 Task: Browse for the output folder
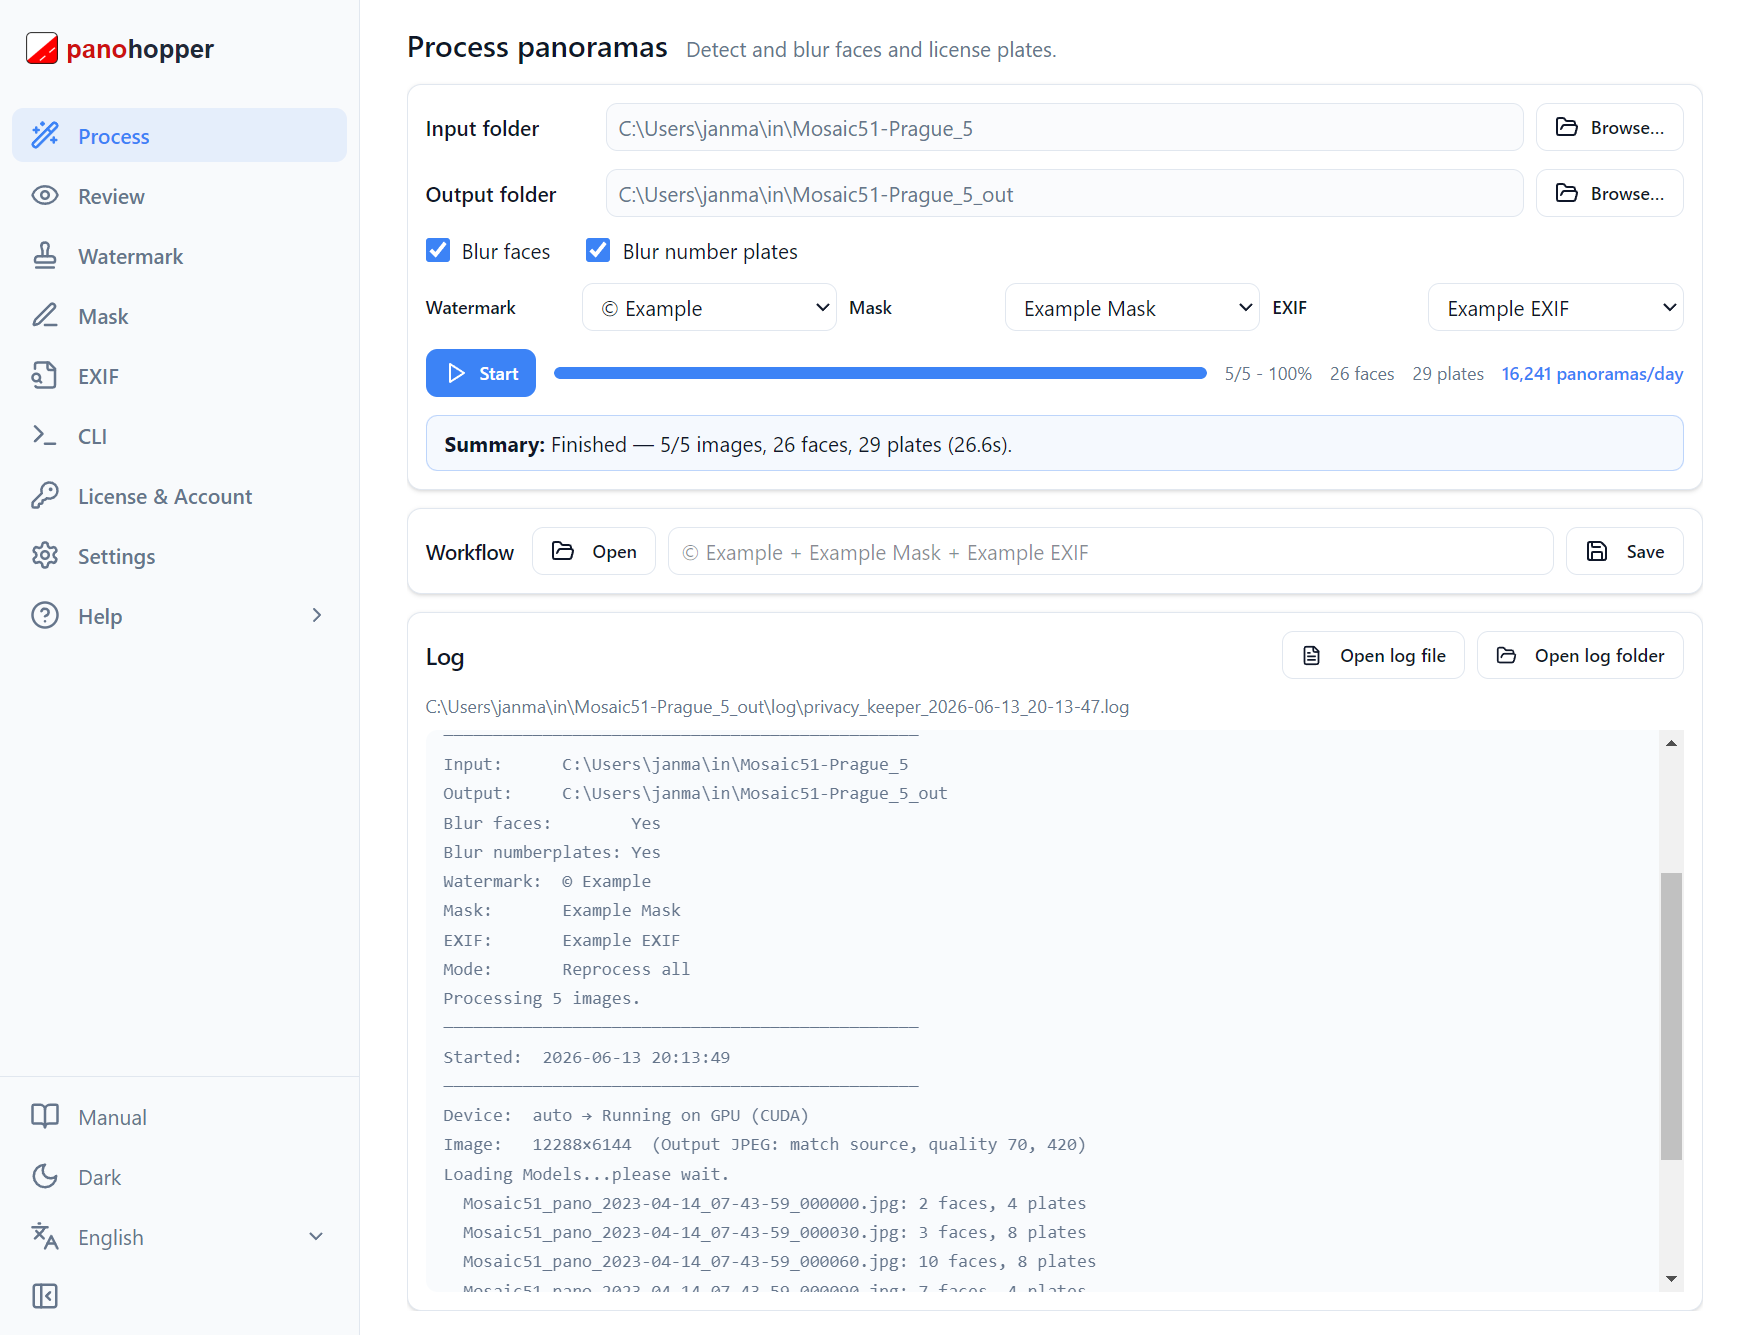pyautogui.click(x=1609, y=193)
